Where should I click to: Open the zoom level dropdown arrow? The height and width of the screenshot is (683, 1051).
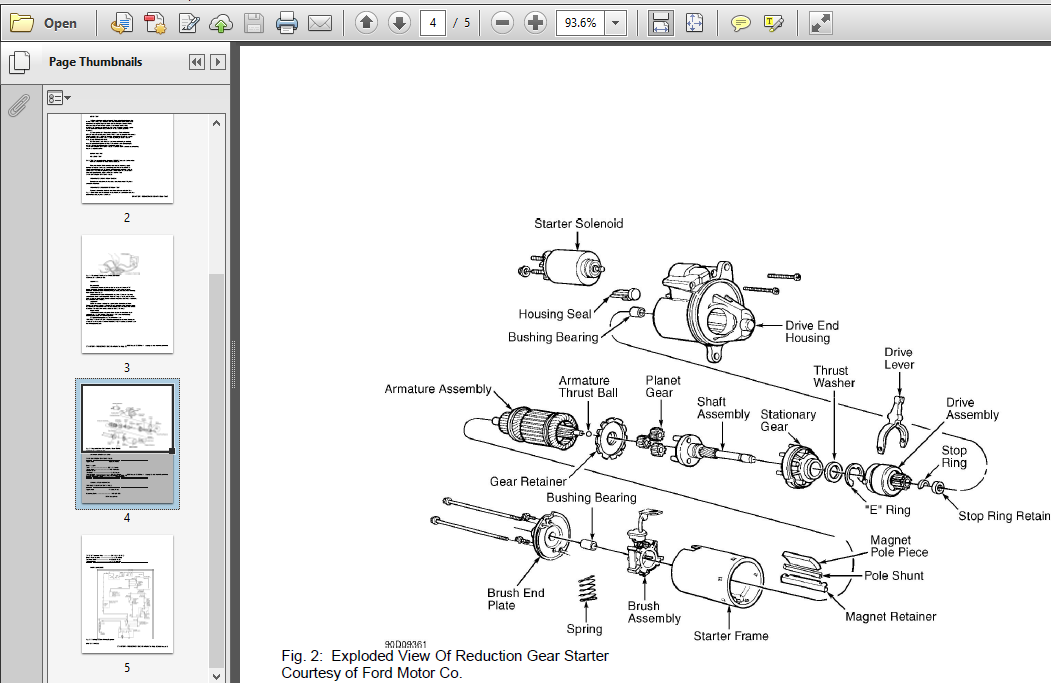[x=615, y=23]
